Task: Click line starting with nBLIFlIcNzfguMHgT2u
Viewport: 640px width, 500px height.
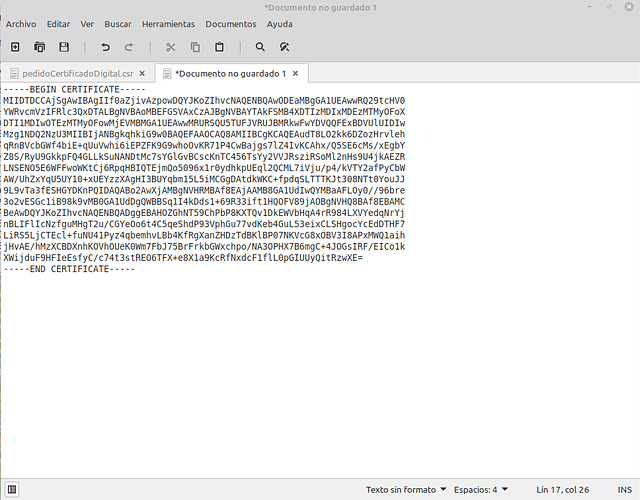Action: point(204,224)
